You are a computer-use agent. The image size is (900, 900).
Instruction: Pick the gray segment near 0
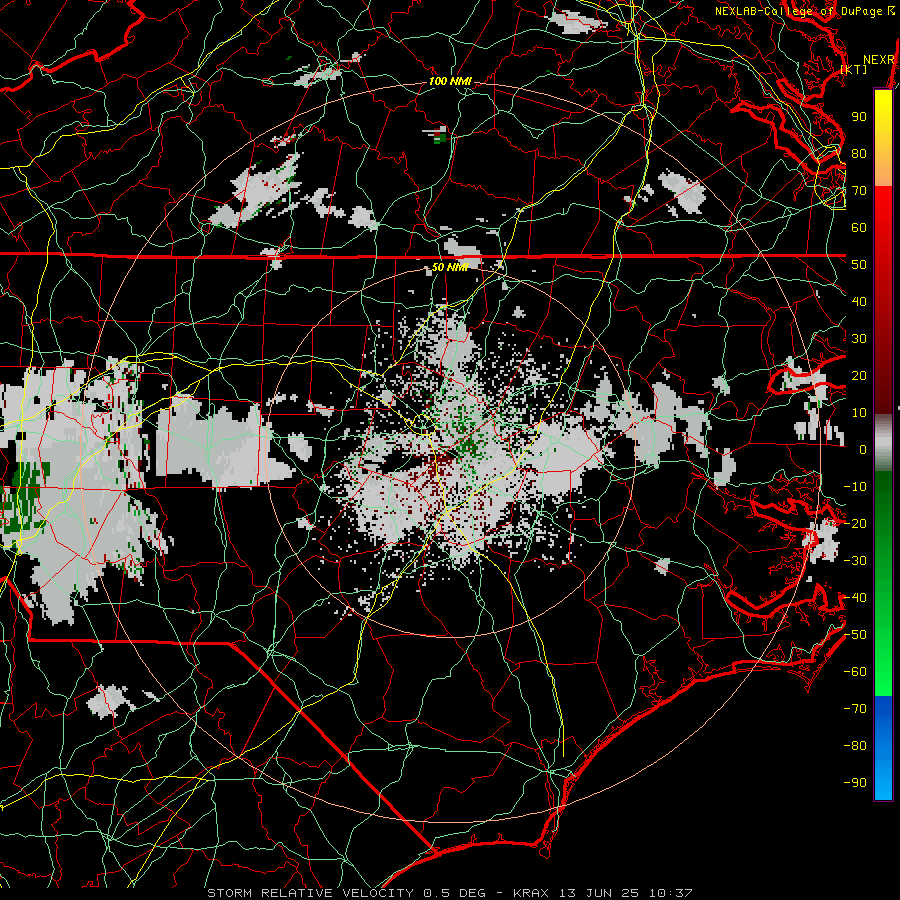coord(883,443)
